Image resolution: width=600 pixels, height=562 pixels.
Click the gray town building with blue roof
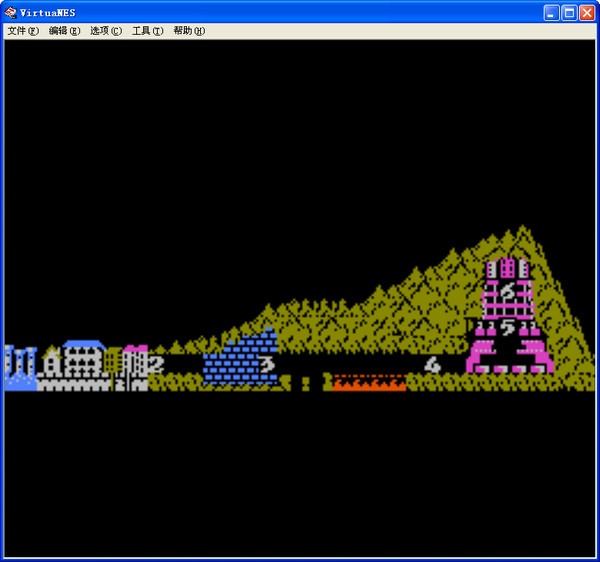84,358
